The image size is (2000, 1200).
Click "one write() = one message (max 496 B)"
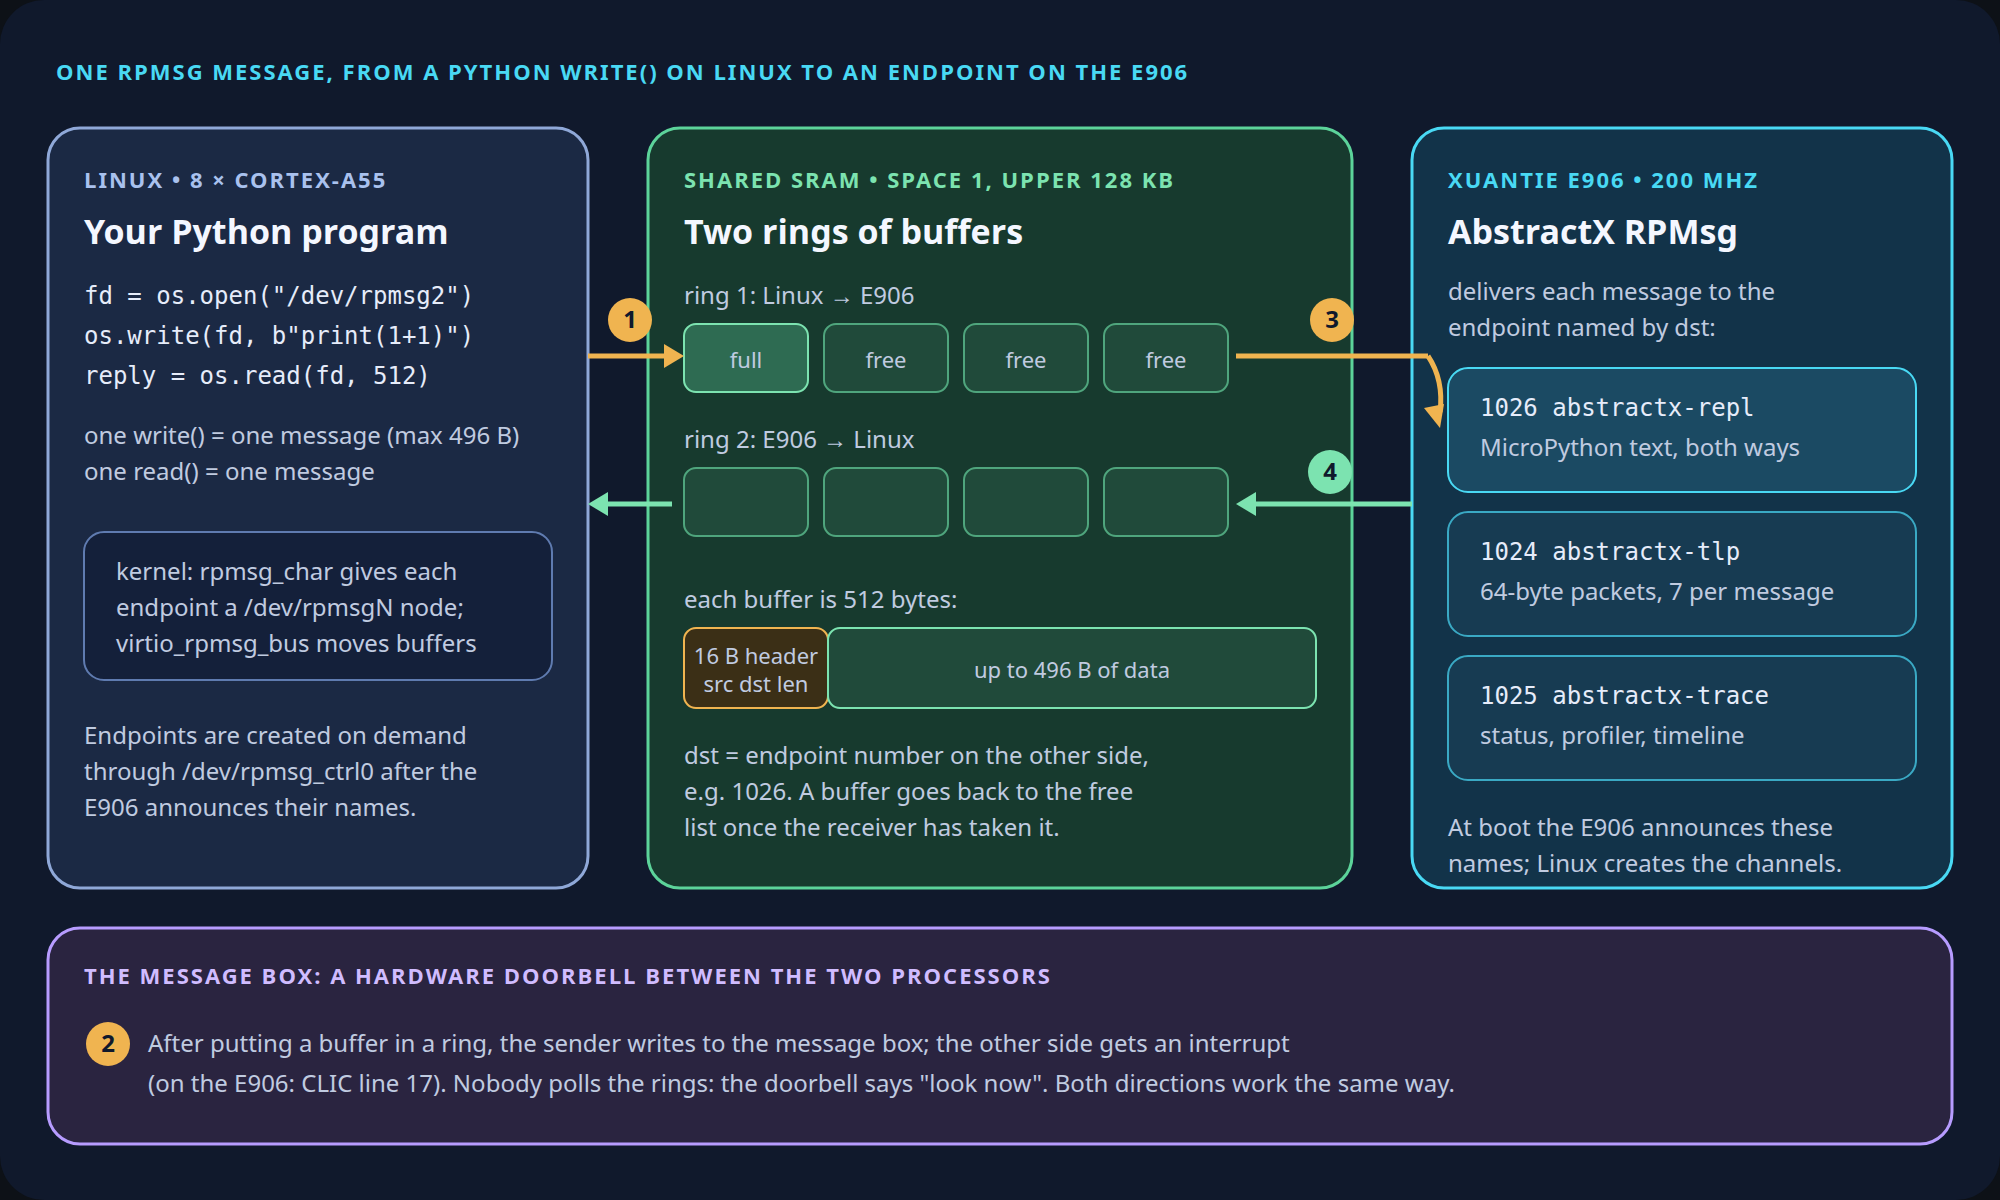tap(302, 436)
